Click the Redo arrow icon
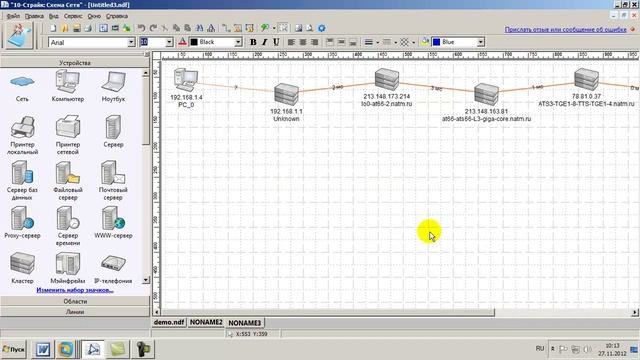This screenshot has height=360, width=640. pos(153,28)
